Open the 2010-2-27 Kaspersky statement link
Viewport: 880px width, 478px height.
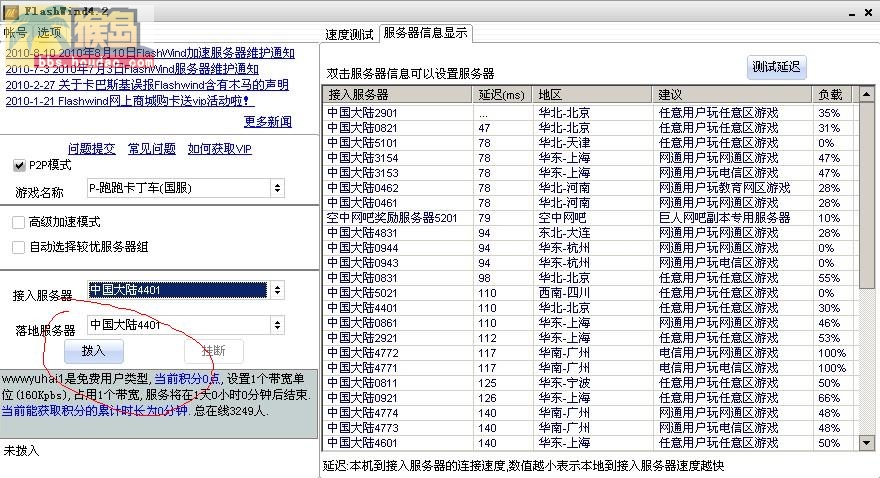(x=147, y=85)
